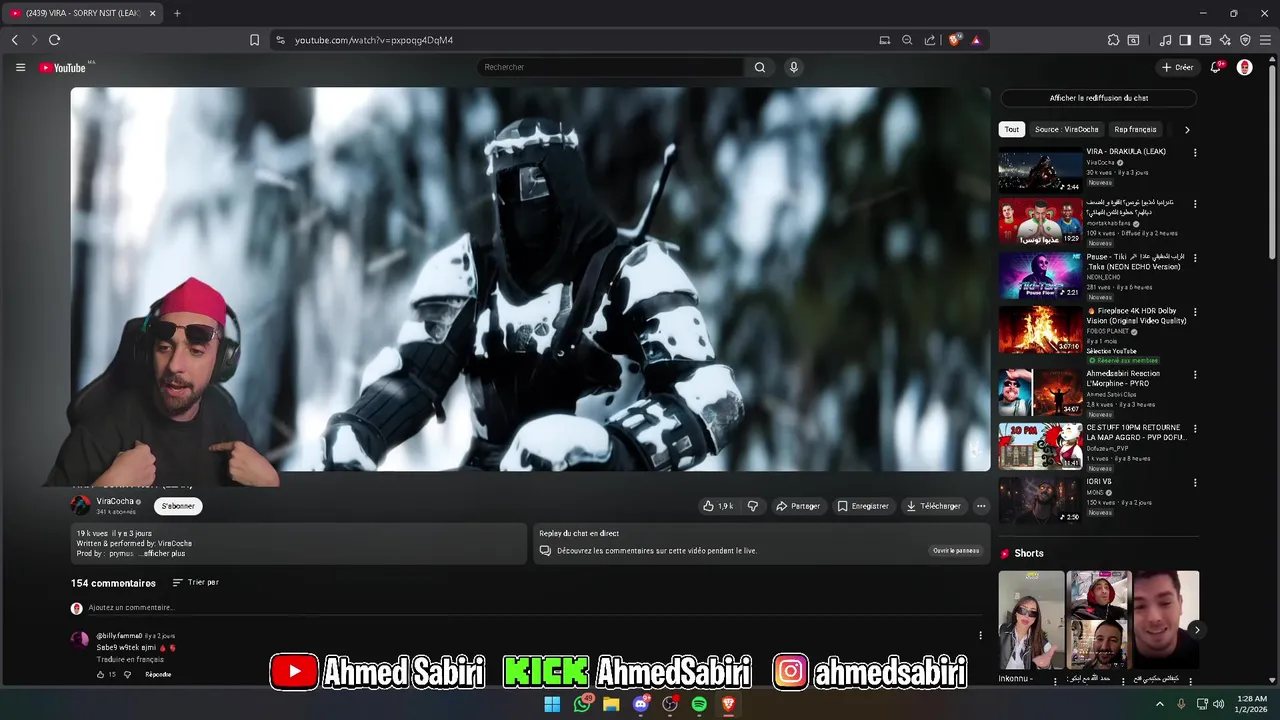Open File Explorer from taskbar

(611, 704)
